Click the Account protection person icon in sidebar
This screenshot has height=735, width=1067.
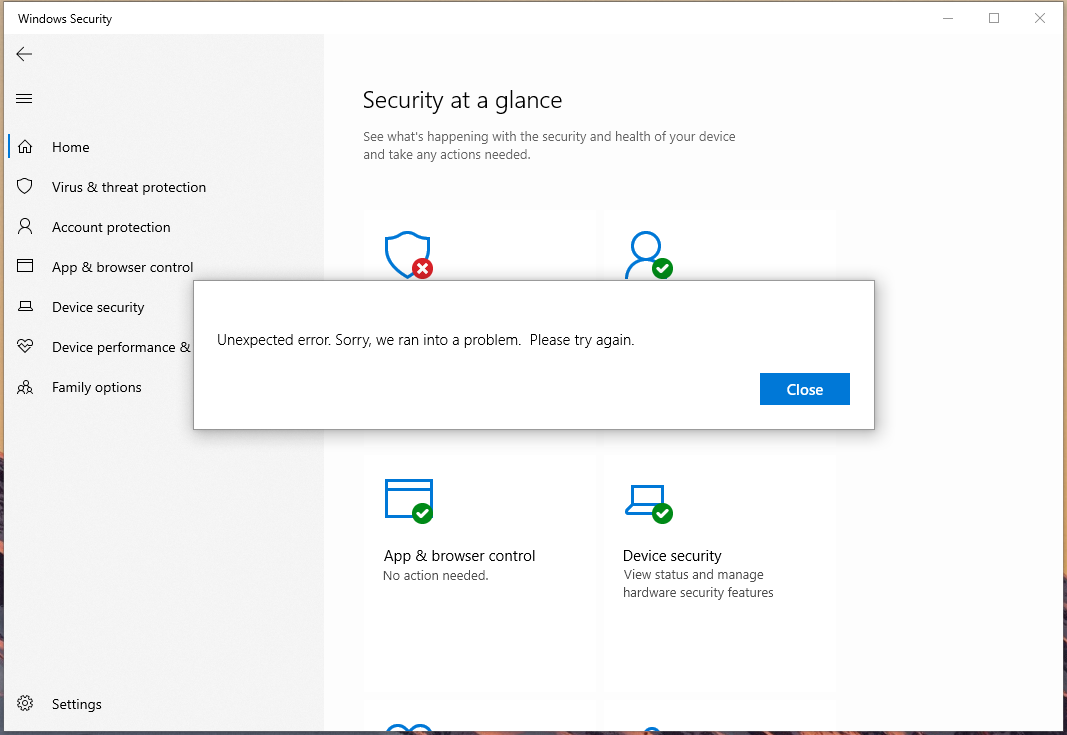(x=25, y=227)
